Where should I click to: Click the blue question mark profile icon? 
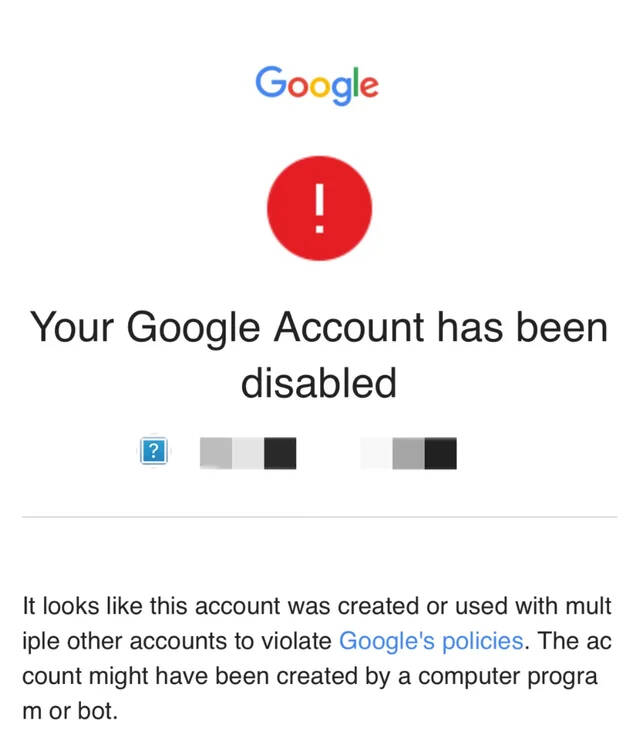point(153,452)
